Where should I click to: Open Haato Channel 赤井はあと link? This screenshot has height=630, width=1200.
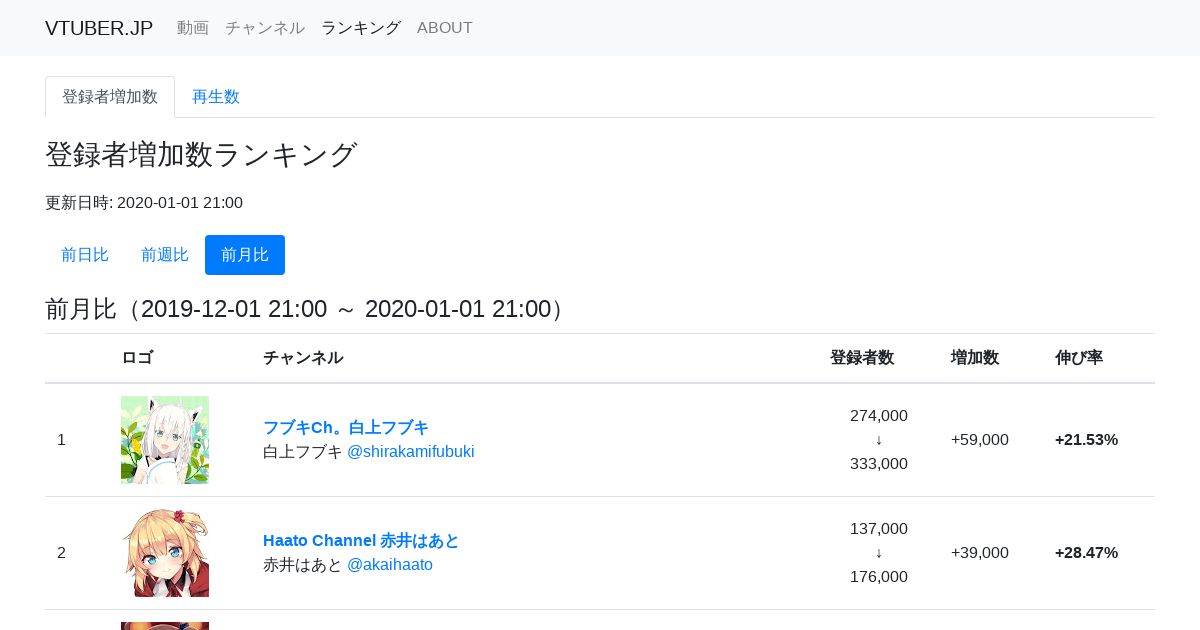[361, 541]
